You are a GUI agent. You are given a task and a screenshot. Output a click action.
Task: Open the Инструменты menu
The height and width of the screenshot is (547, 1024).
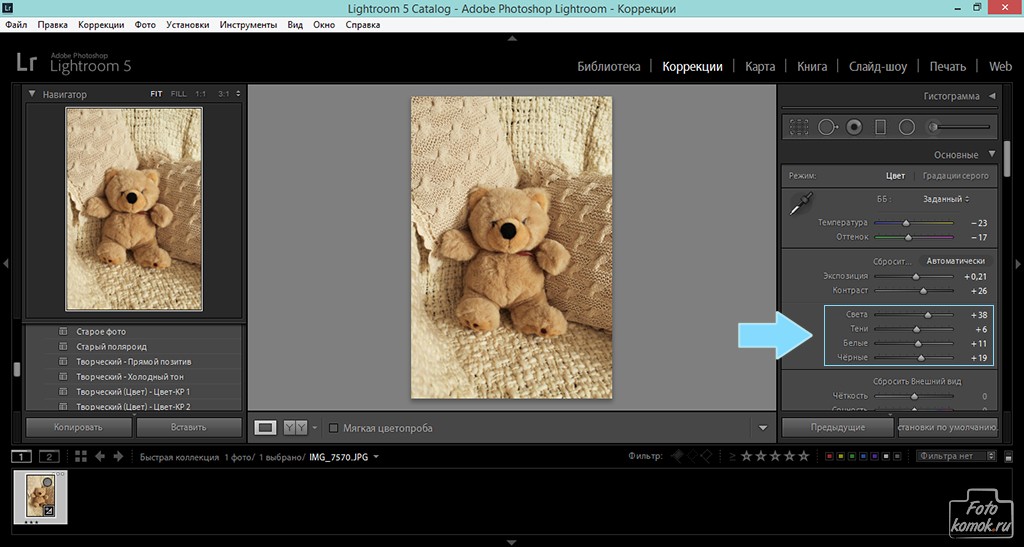(248, 25)
